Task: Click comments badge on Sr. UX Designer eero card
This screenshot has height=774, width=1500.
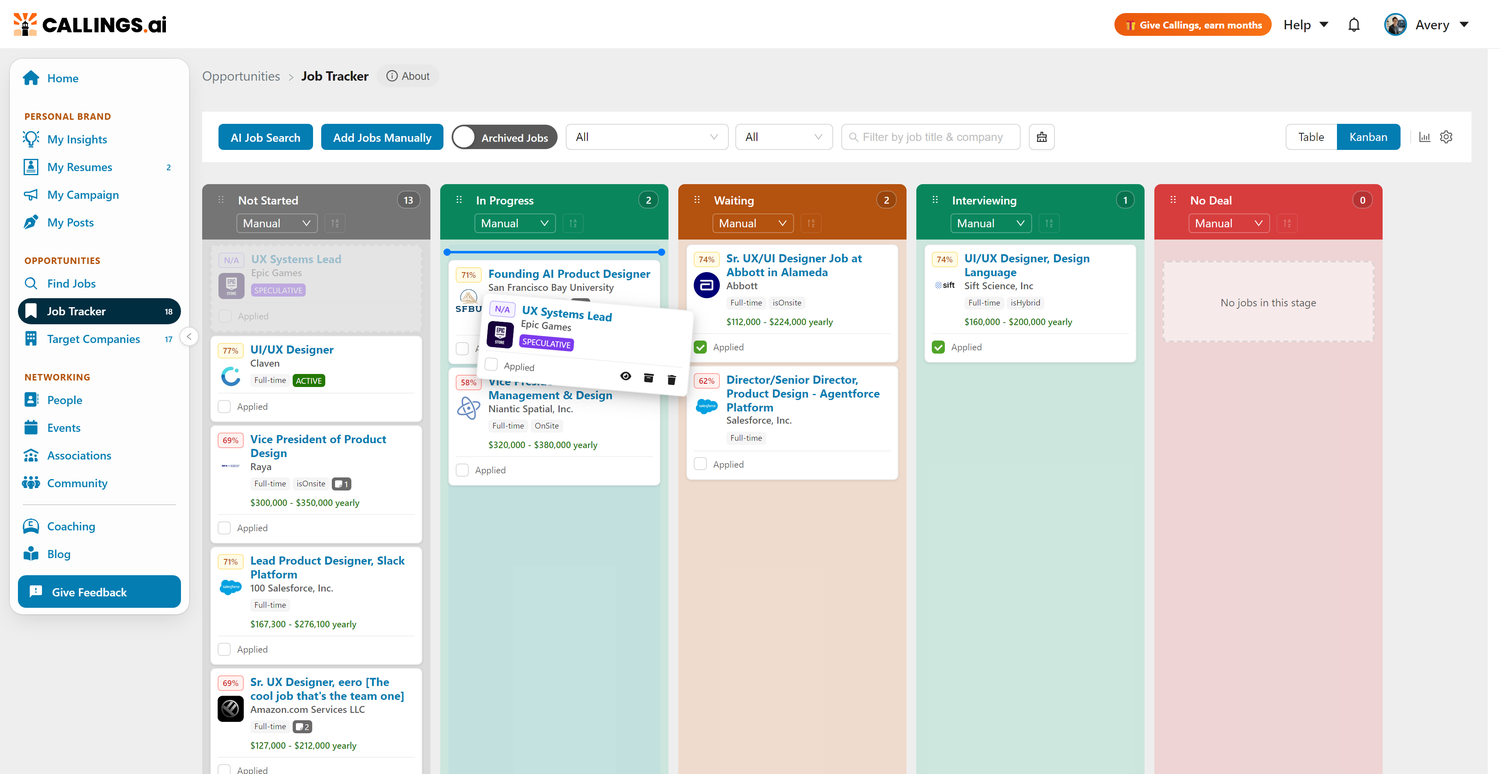Action: (x=302, y=727)
